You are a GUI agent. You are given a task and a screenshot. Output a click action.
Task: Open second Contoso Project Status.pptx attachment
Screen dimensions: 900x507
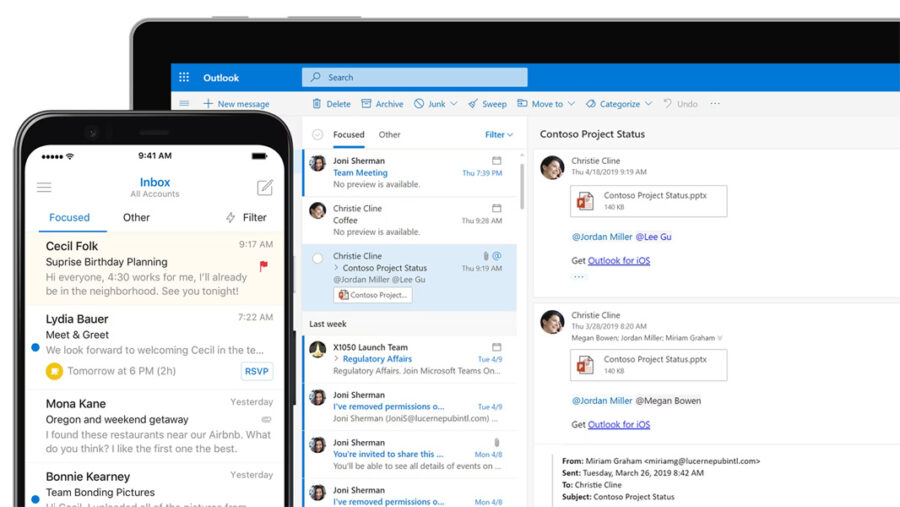649,365
